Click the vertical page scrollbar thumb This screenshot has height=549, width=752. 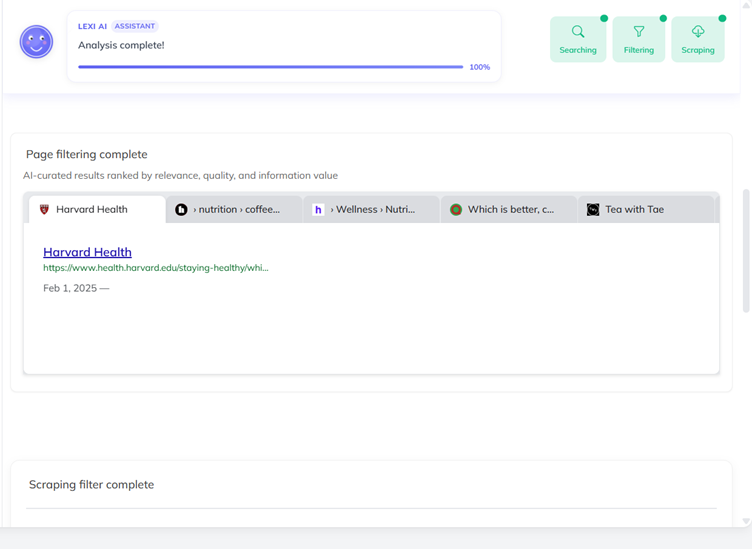coord(746,251)
